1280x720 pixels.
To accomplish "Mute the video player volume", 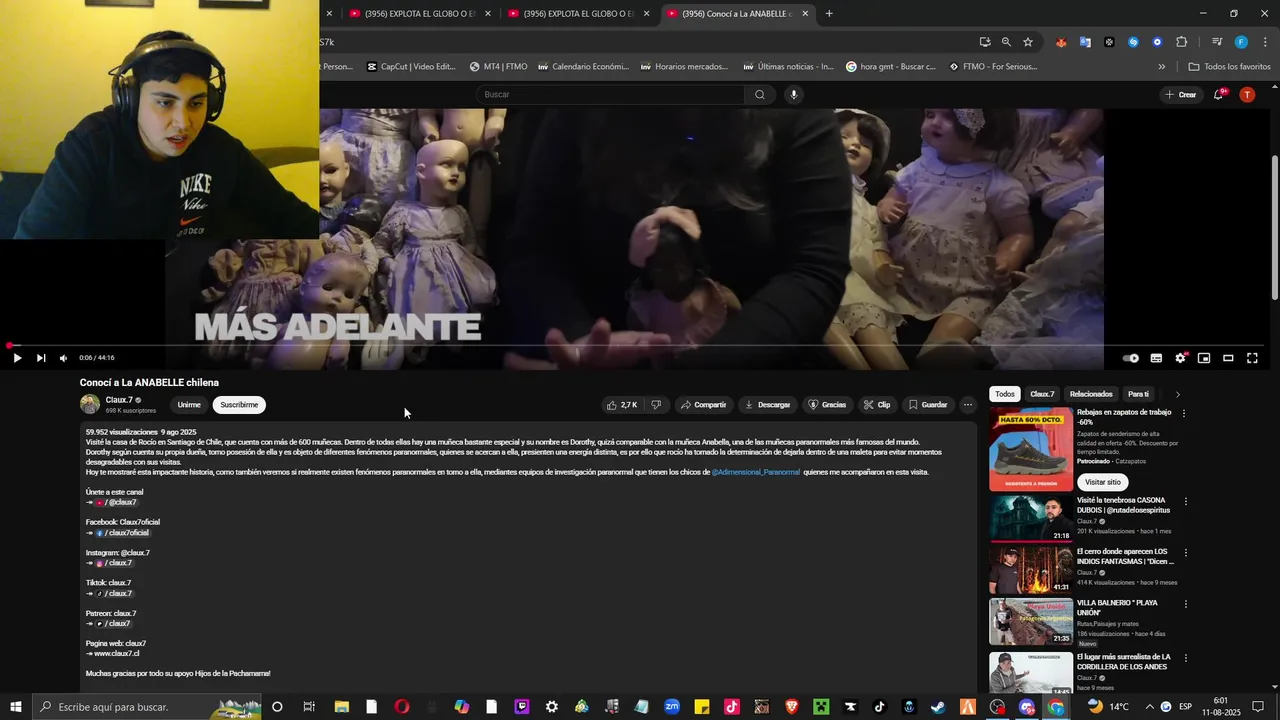I will (x=64, y=358).
